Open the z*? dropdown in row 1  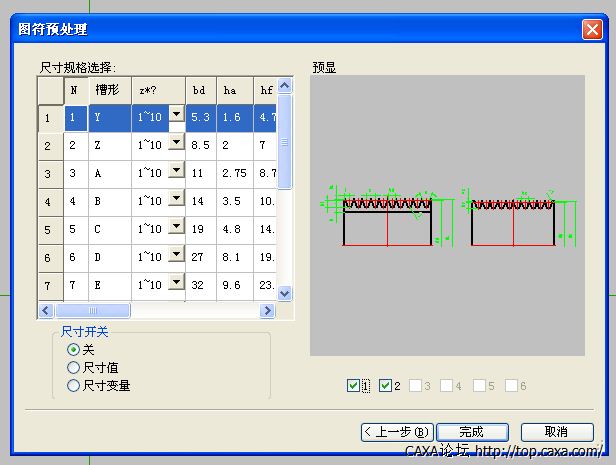(176, 116)
